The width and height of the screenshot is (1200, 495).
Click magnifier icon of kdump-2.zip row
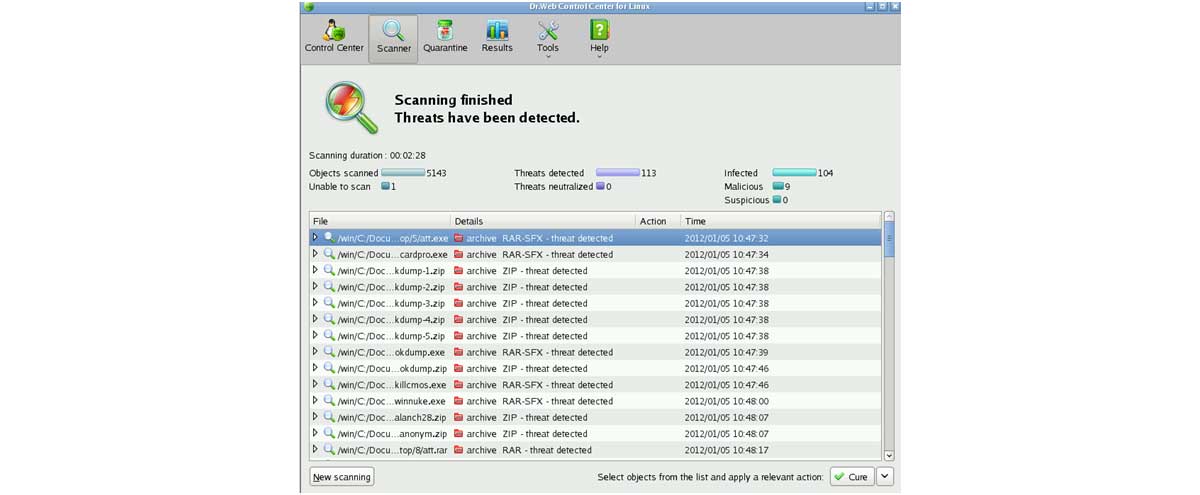328,287
